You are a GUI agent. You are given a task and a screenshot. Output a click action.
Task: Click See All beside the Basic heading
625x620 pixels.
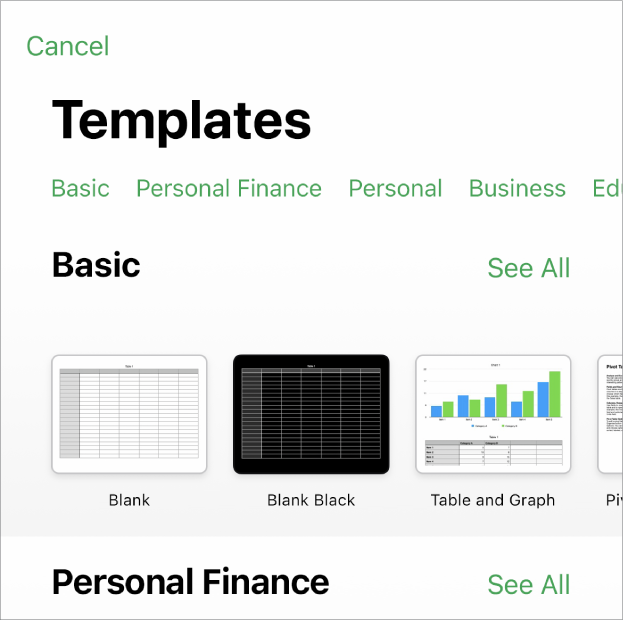pos(528,268)
